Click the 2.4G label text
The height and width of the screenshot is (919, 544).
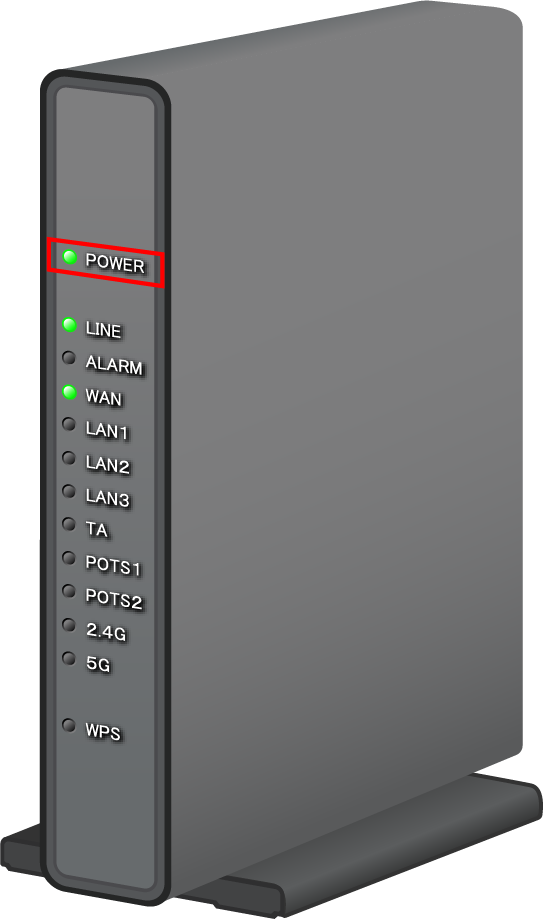(106, 631)
